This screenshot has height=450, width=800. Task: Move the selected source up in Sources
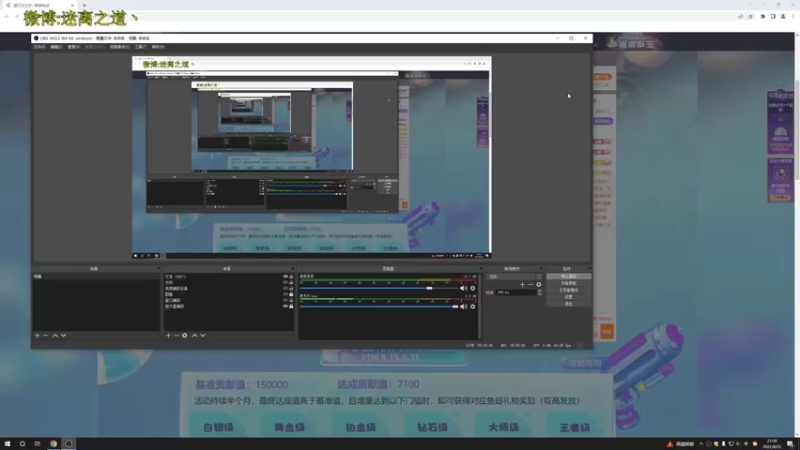[x=194, y=335]
